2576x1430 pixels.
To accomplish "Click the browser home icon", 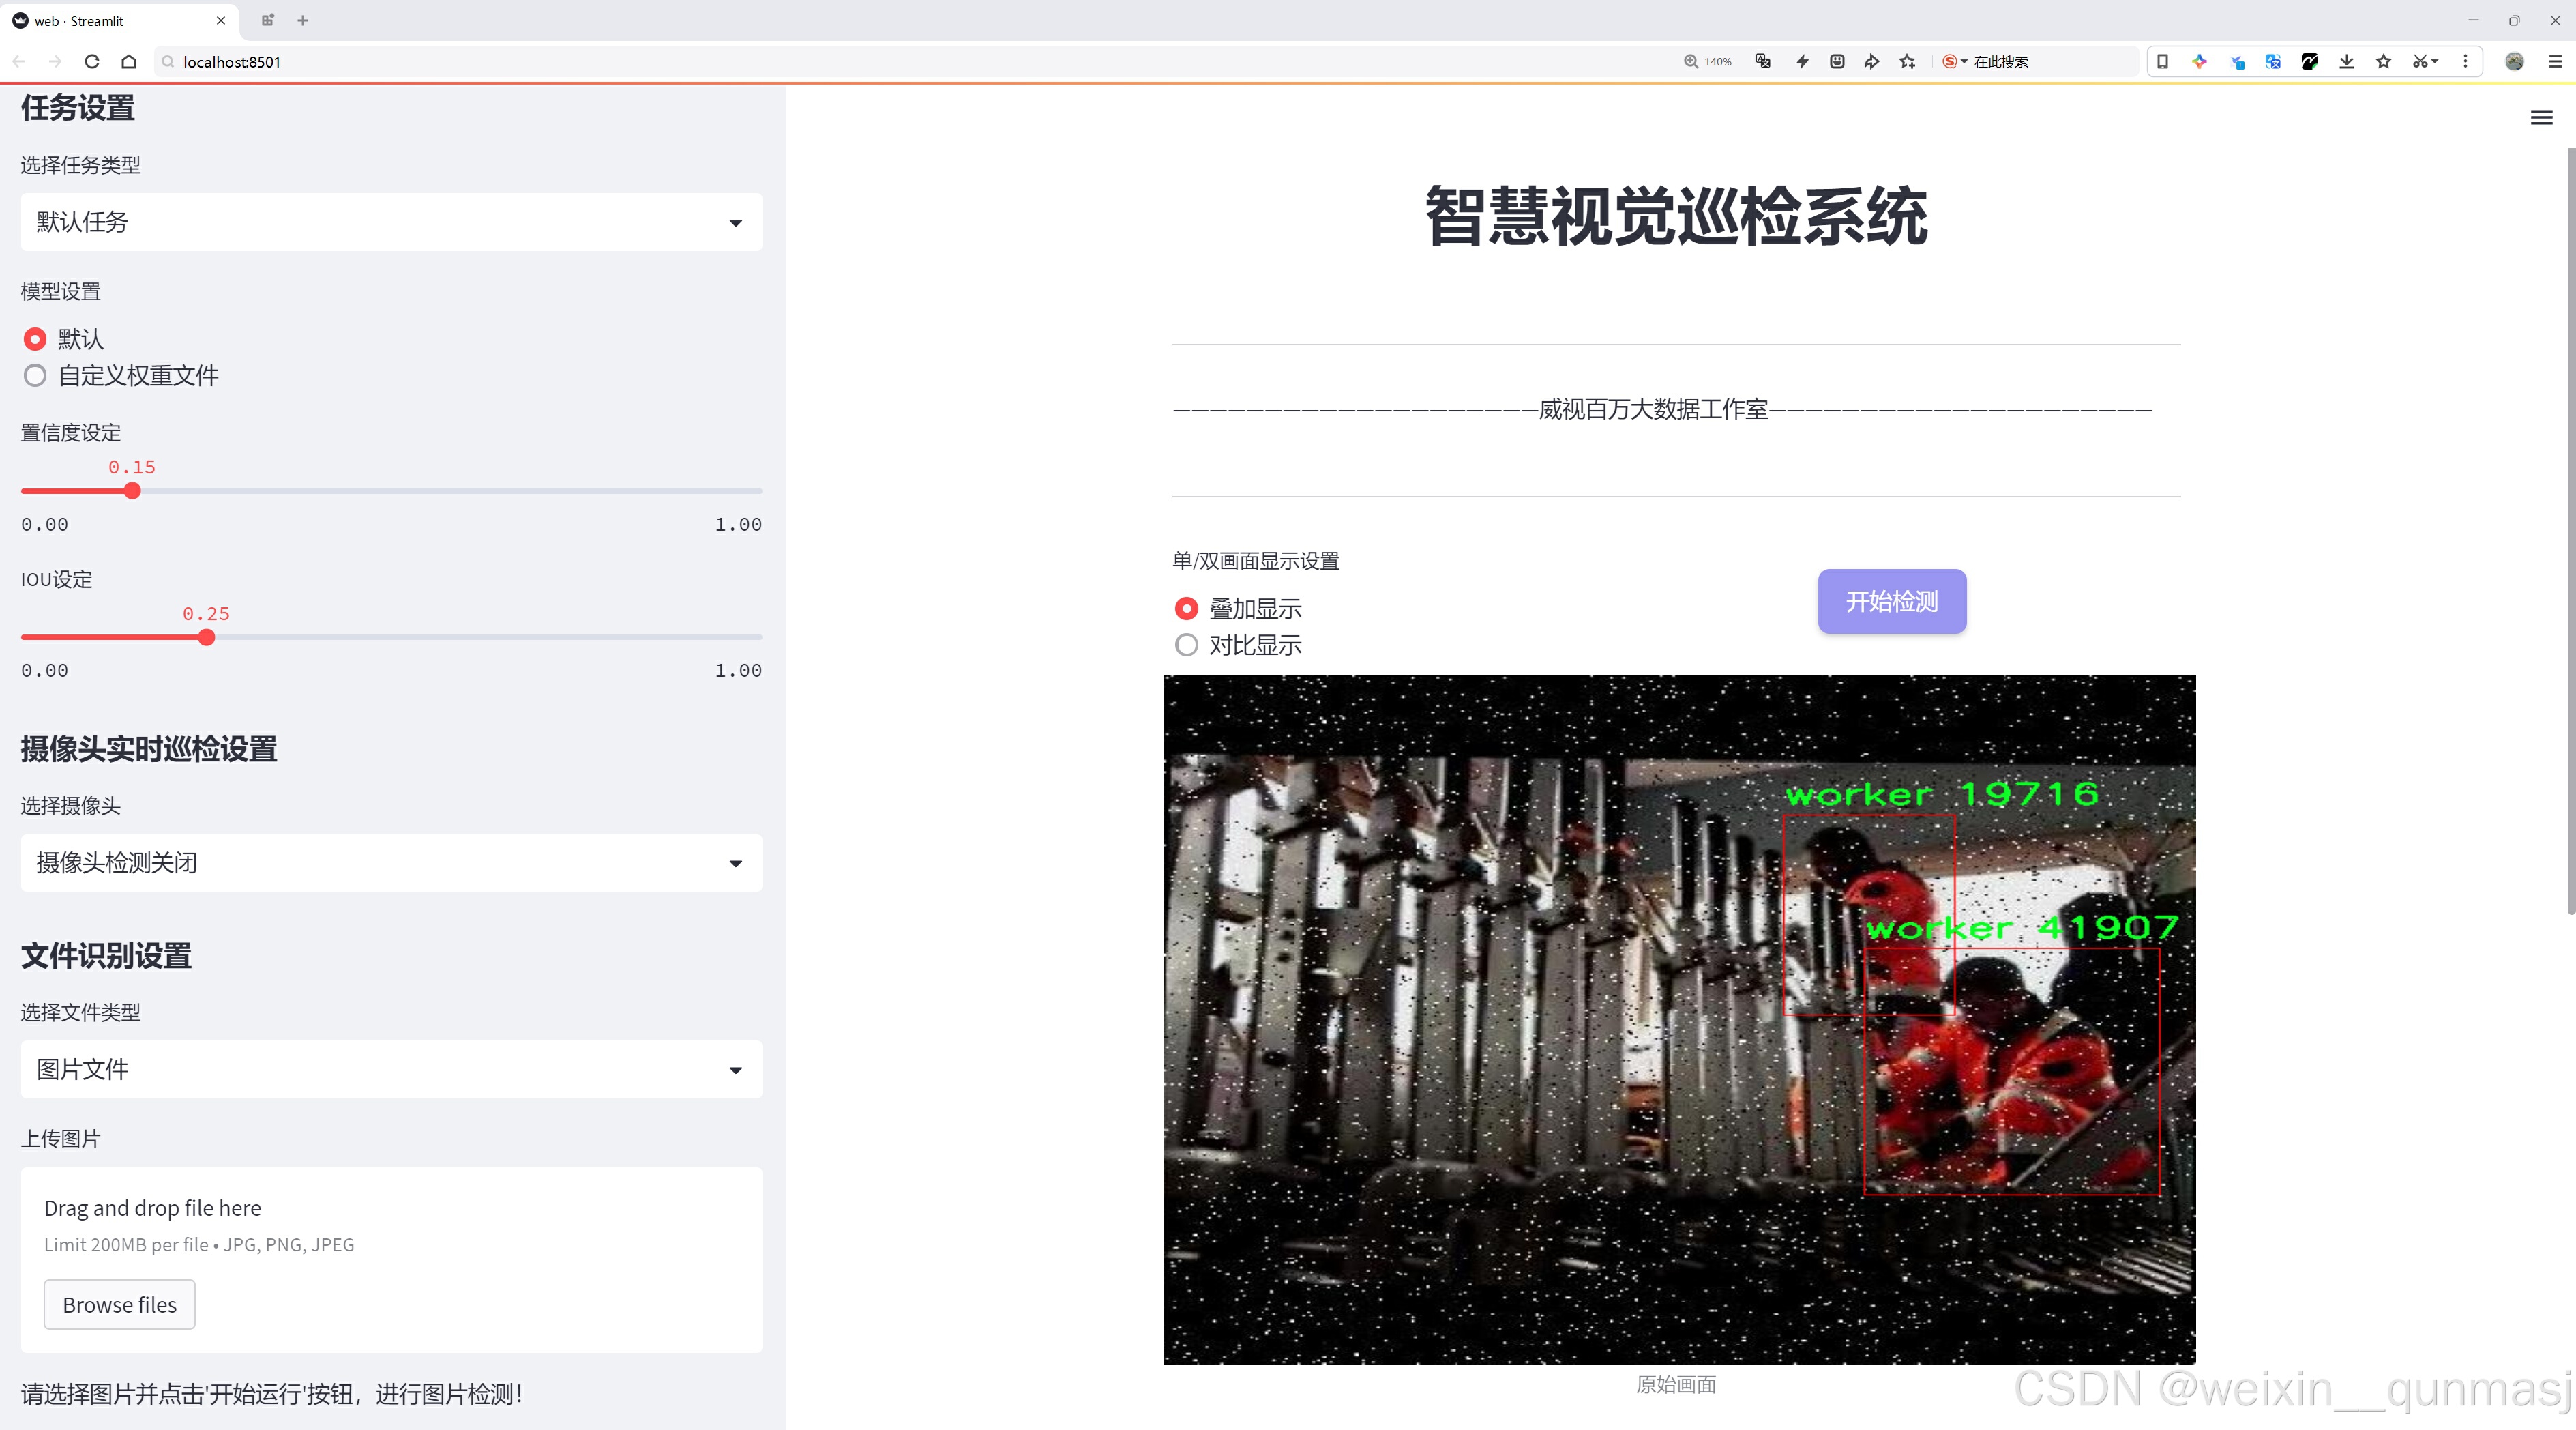I will click(x=129, y=62).
